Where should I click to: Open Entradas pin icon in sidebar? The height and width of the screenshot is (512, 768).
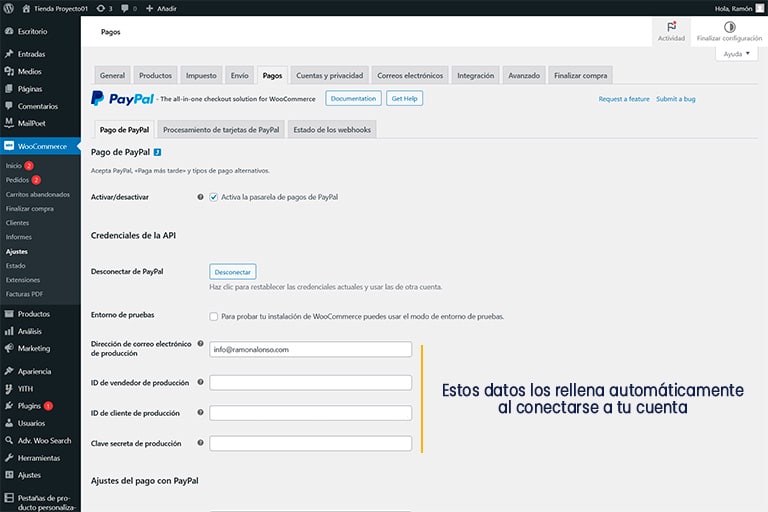click(9, 54)
